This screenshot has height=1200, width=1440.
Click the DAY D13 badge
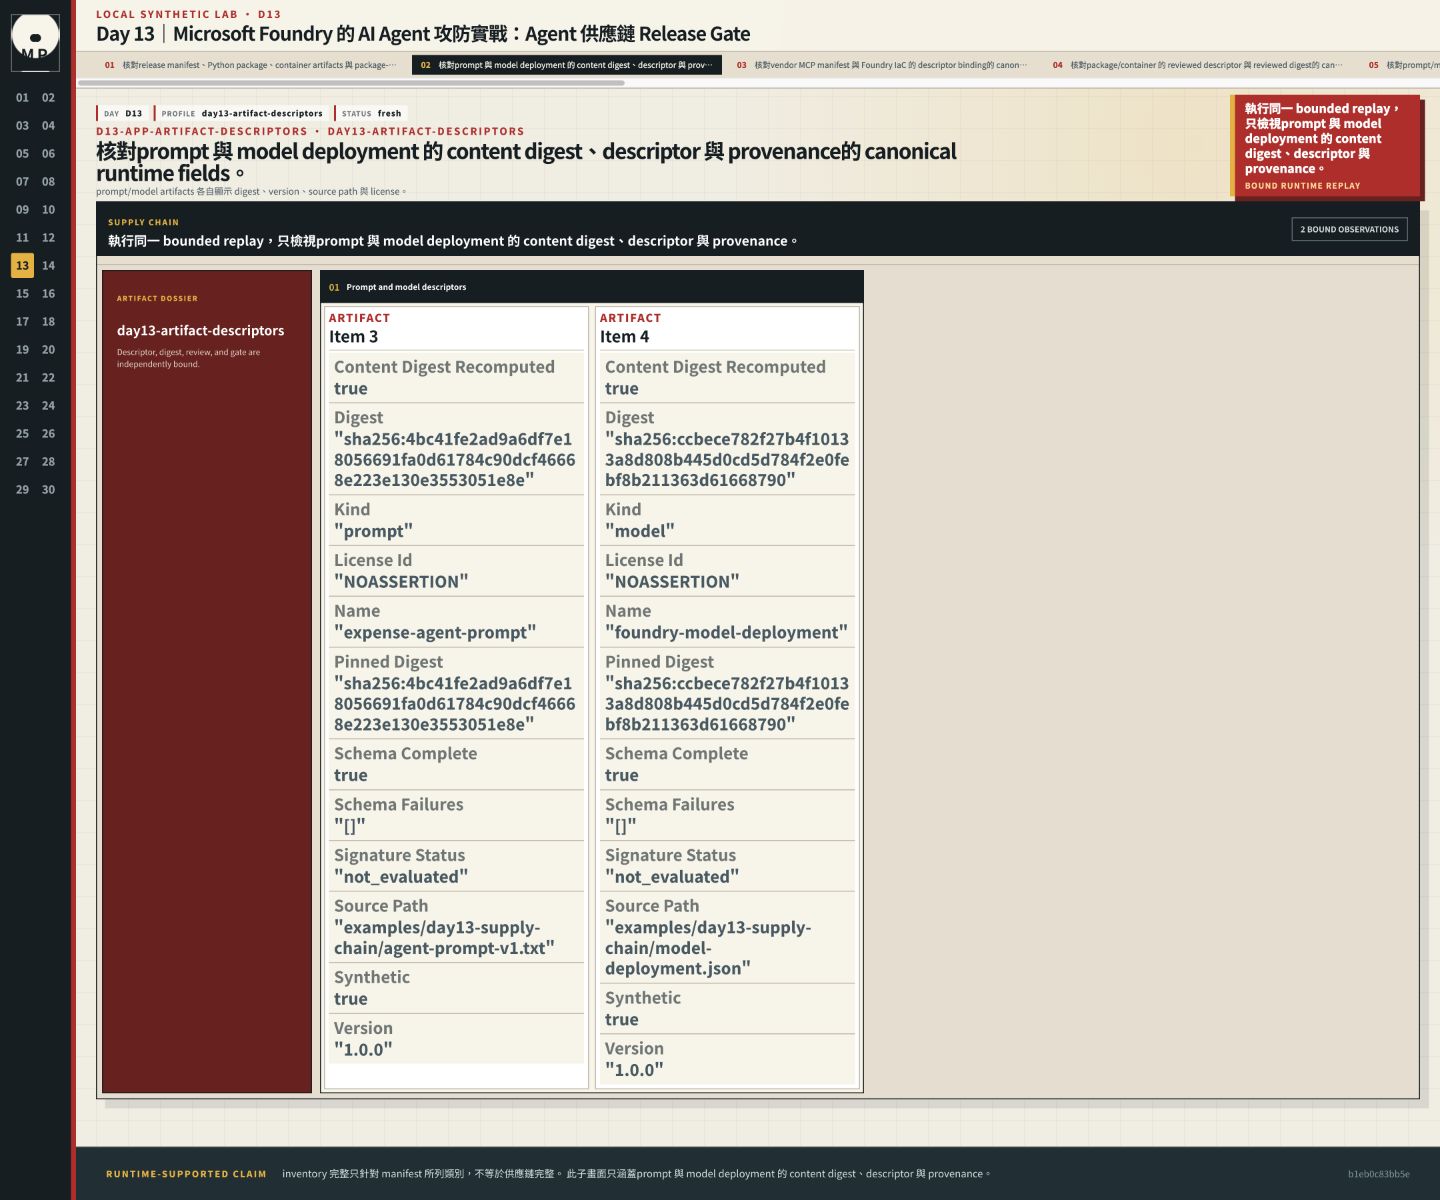pyautogui.click(x=123, y=113)
